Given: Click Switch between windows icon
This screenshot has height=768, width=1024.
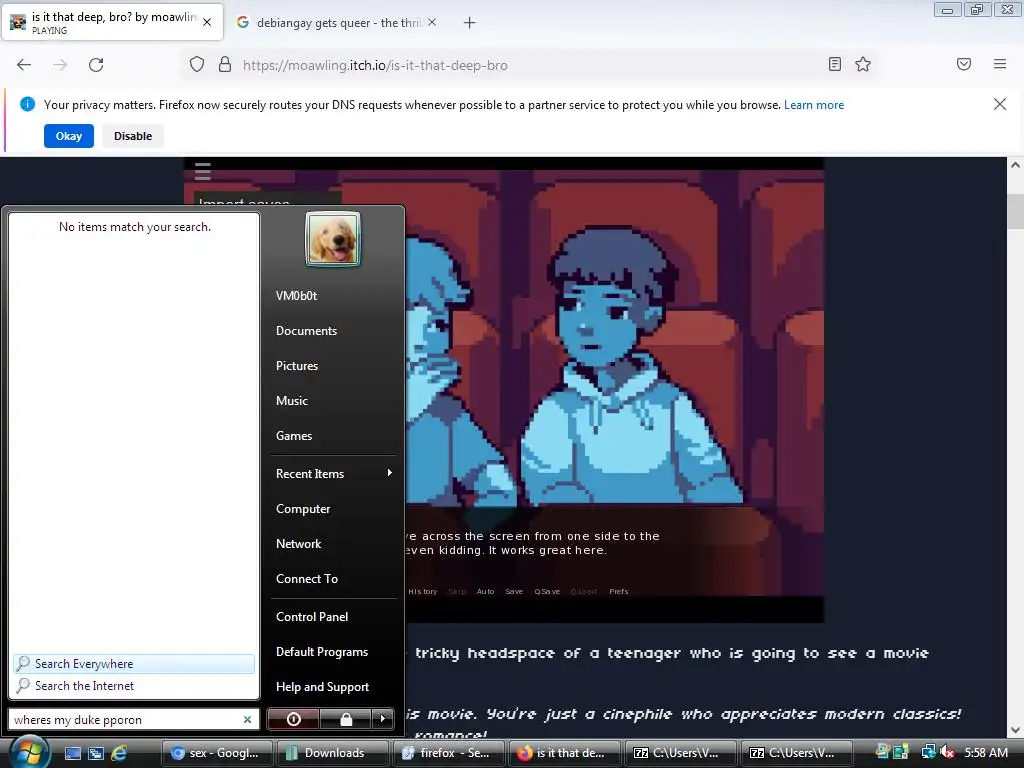Looking at the screenshot, I should click(x=96, y=753).
